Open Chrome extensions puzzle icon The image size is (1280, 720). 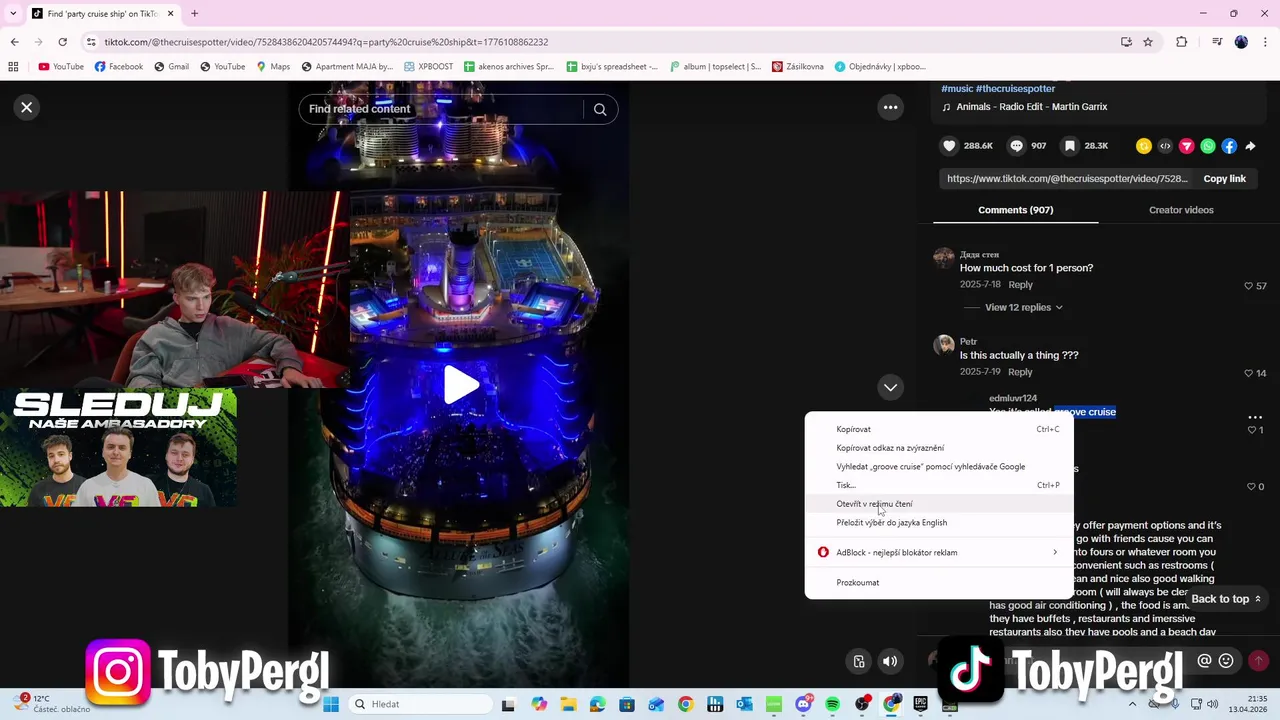[x=1182, y=42]
